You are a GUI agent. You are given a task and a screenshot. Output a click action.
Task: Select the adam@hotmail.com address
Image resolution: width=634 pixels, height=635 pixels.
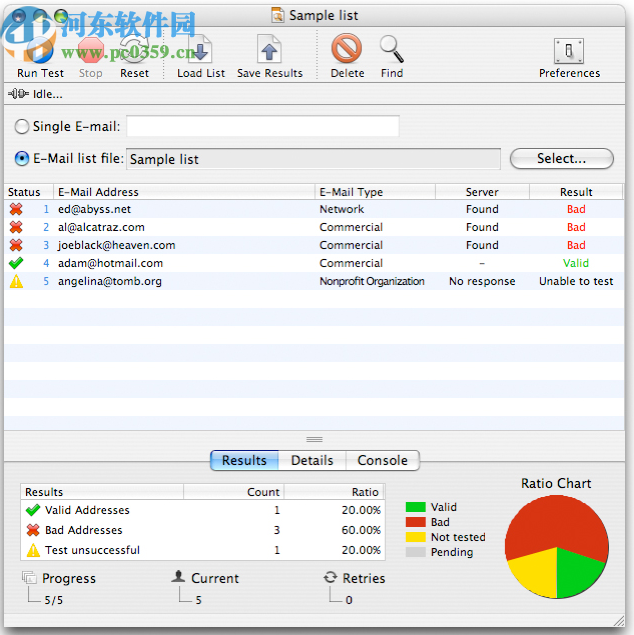point(111,263)
